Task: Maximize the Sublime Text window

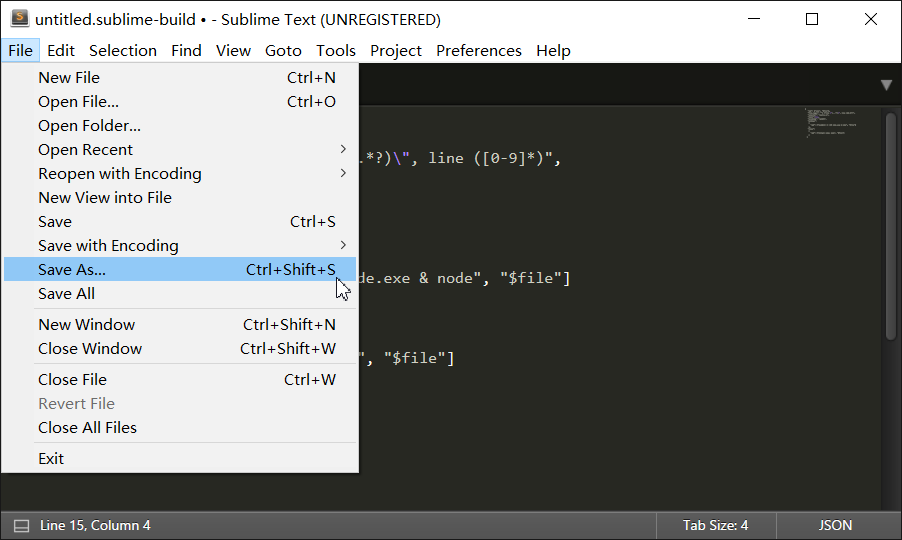Action: pyautogui.click(x=812, y=19)
